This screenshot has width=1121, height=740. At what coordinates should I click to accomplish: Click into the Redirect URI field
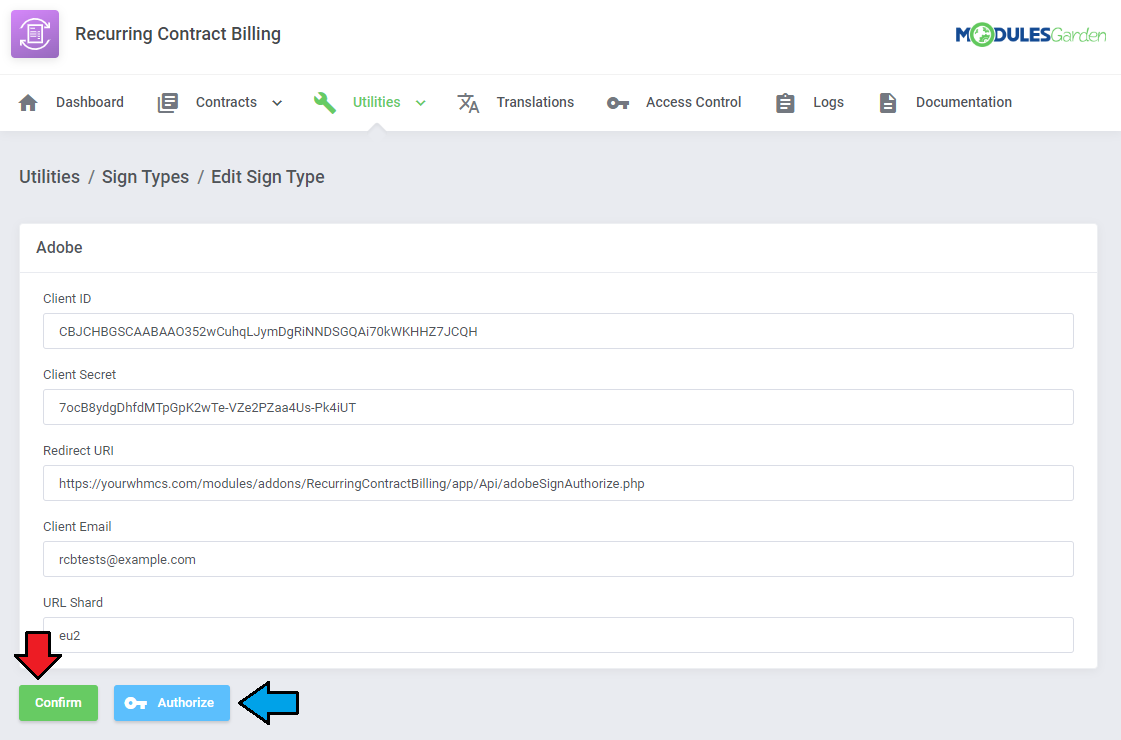click(558, 483)
